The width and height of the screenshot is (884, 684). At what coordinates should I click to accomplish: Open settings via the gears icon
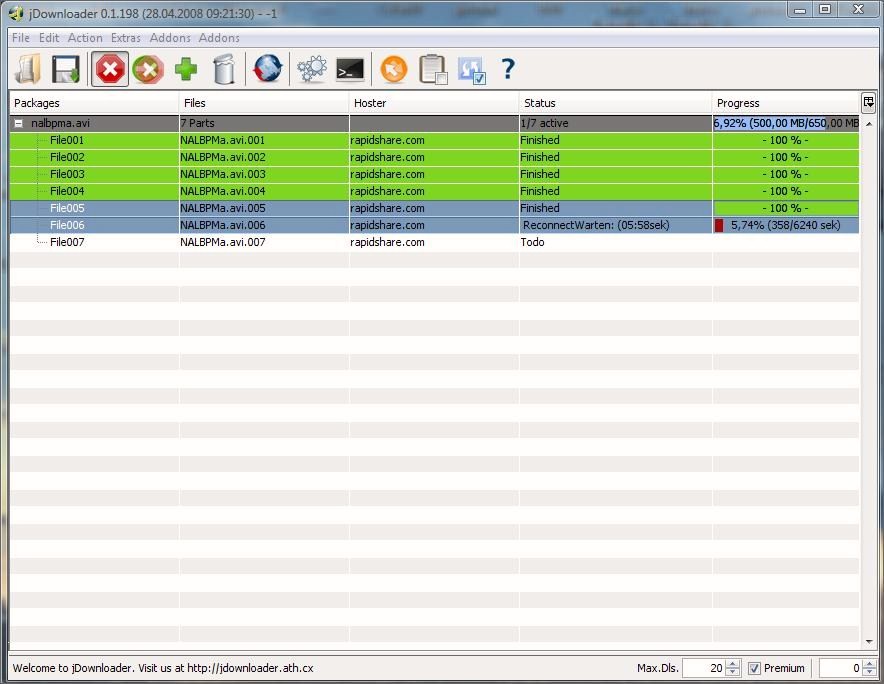tap(311, 69)
